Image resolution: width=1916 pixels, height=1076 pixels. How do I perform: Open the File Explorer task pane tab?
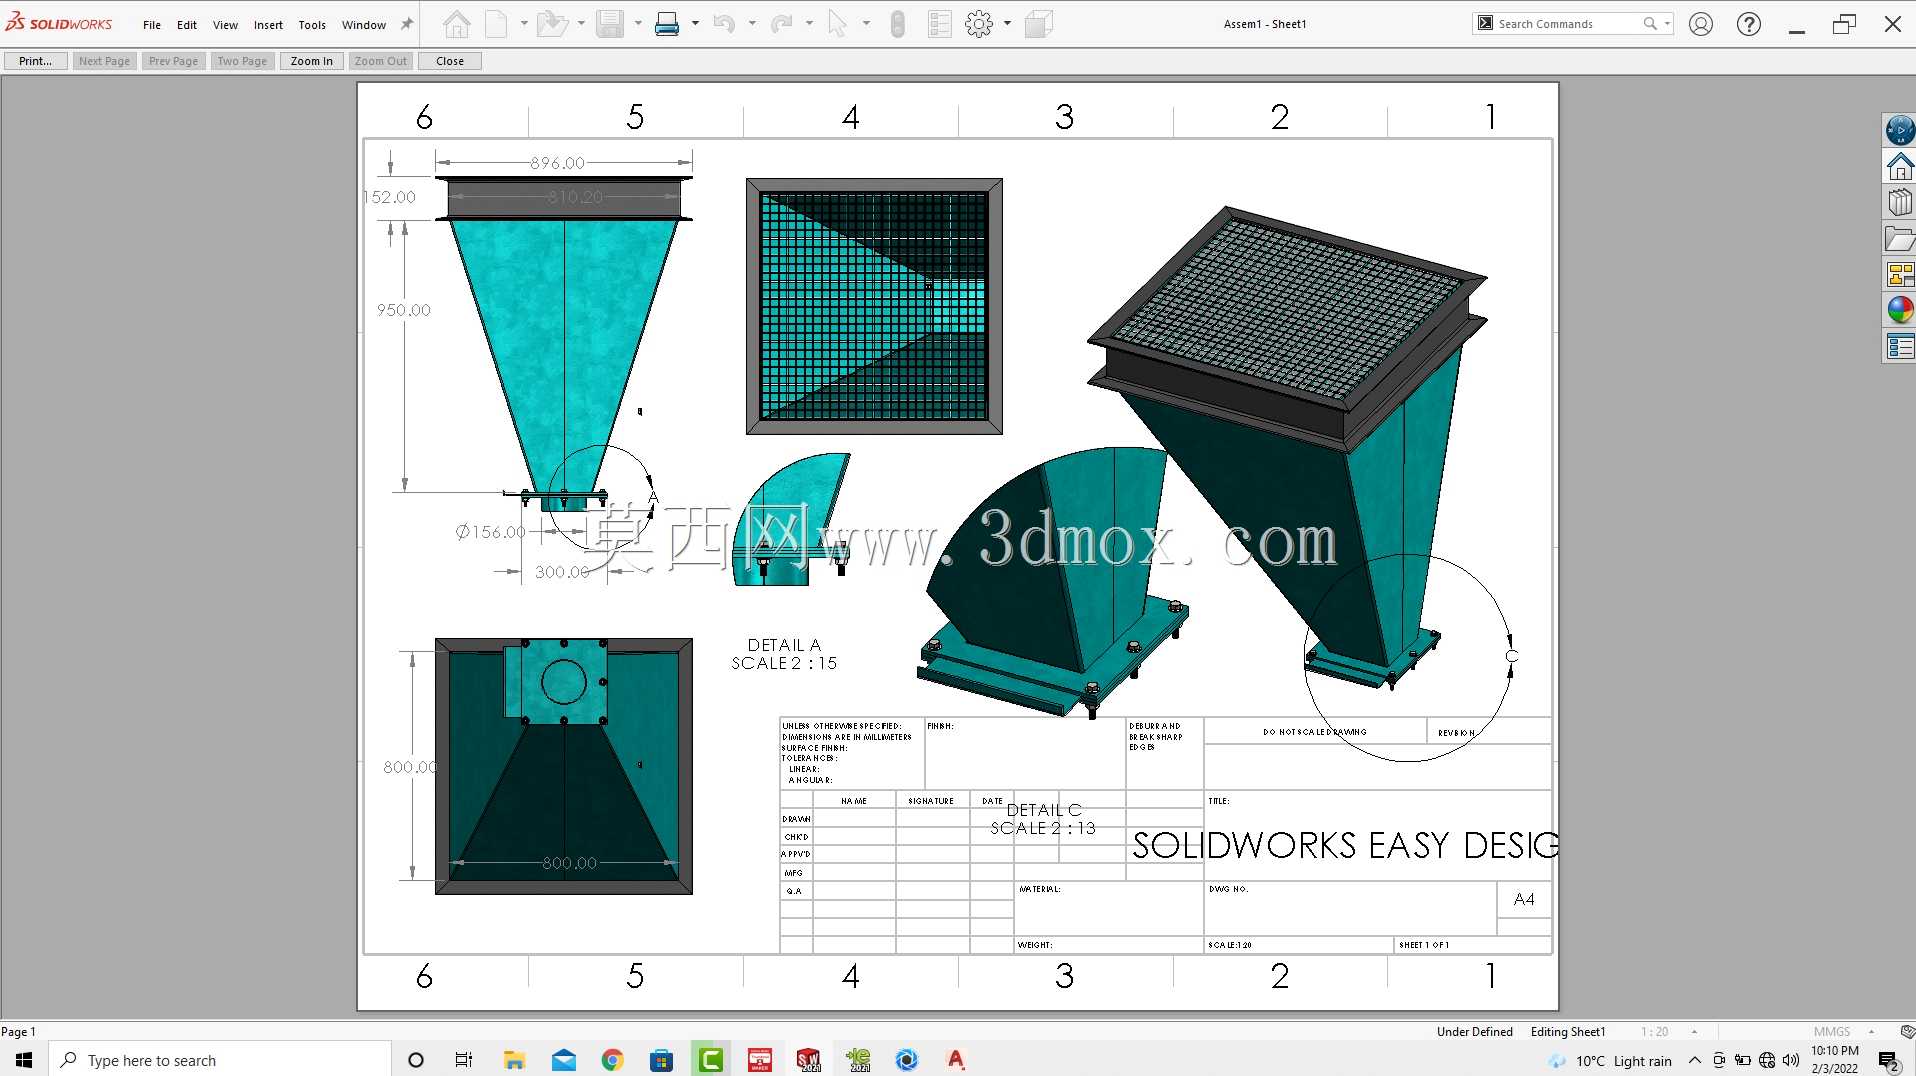click(x=1900, y=238)
